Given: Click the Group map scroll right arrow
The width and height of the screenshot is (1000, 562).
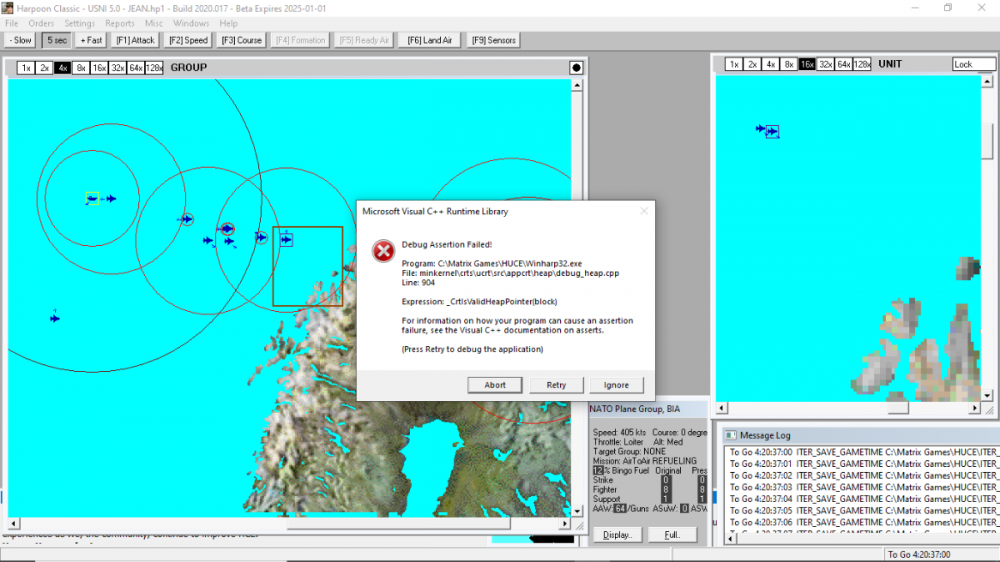Looking at the screenshot, I should (564, 524).
